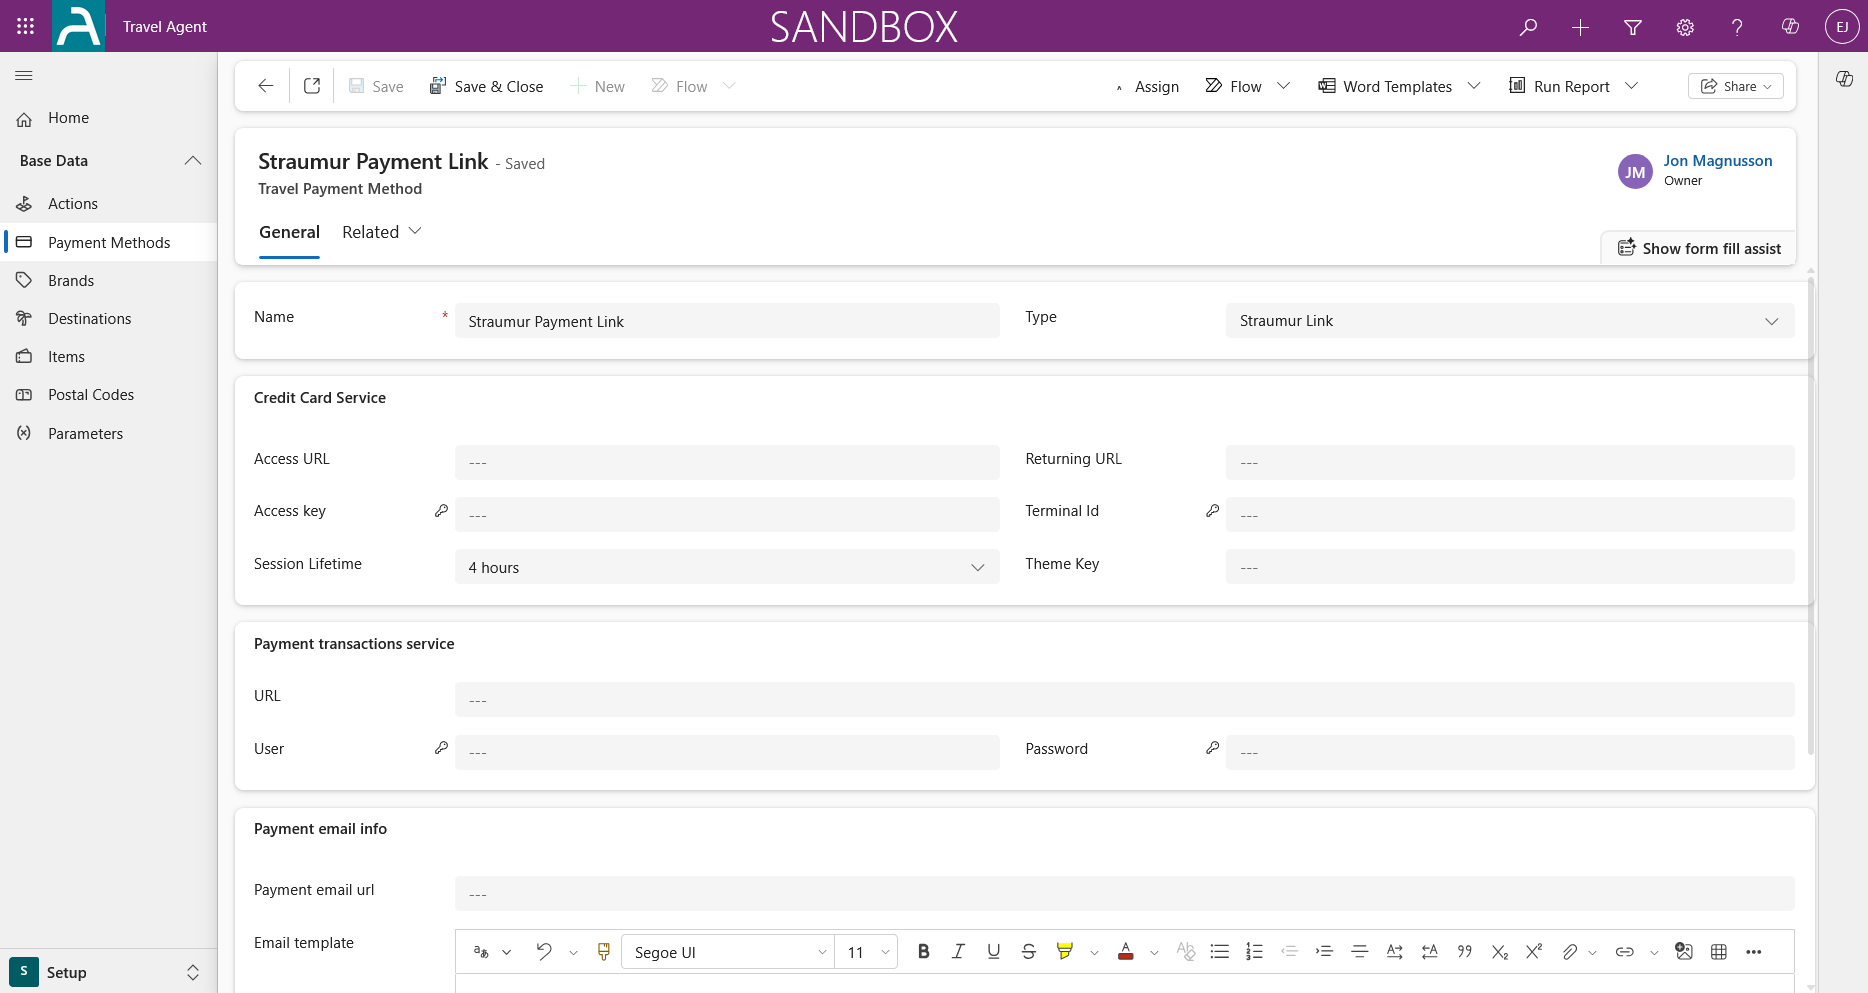Click the Theme Key field
The image size is (1868, 993).
(x=1510, y=567)
